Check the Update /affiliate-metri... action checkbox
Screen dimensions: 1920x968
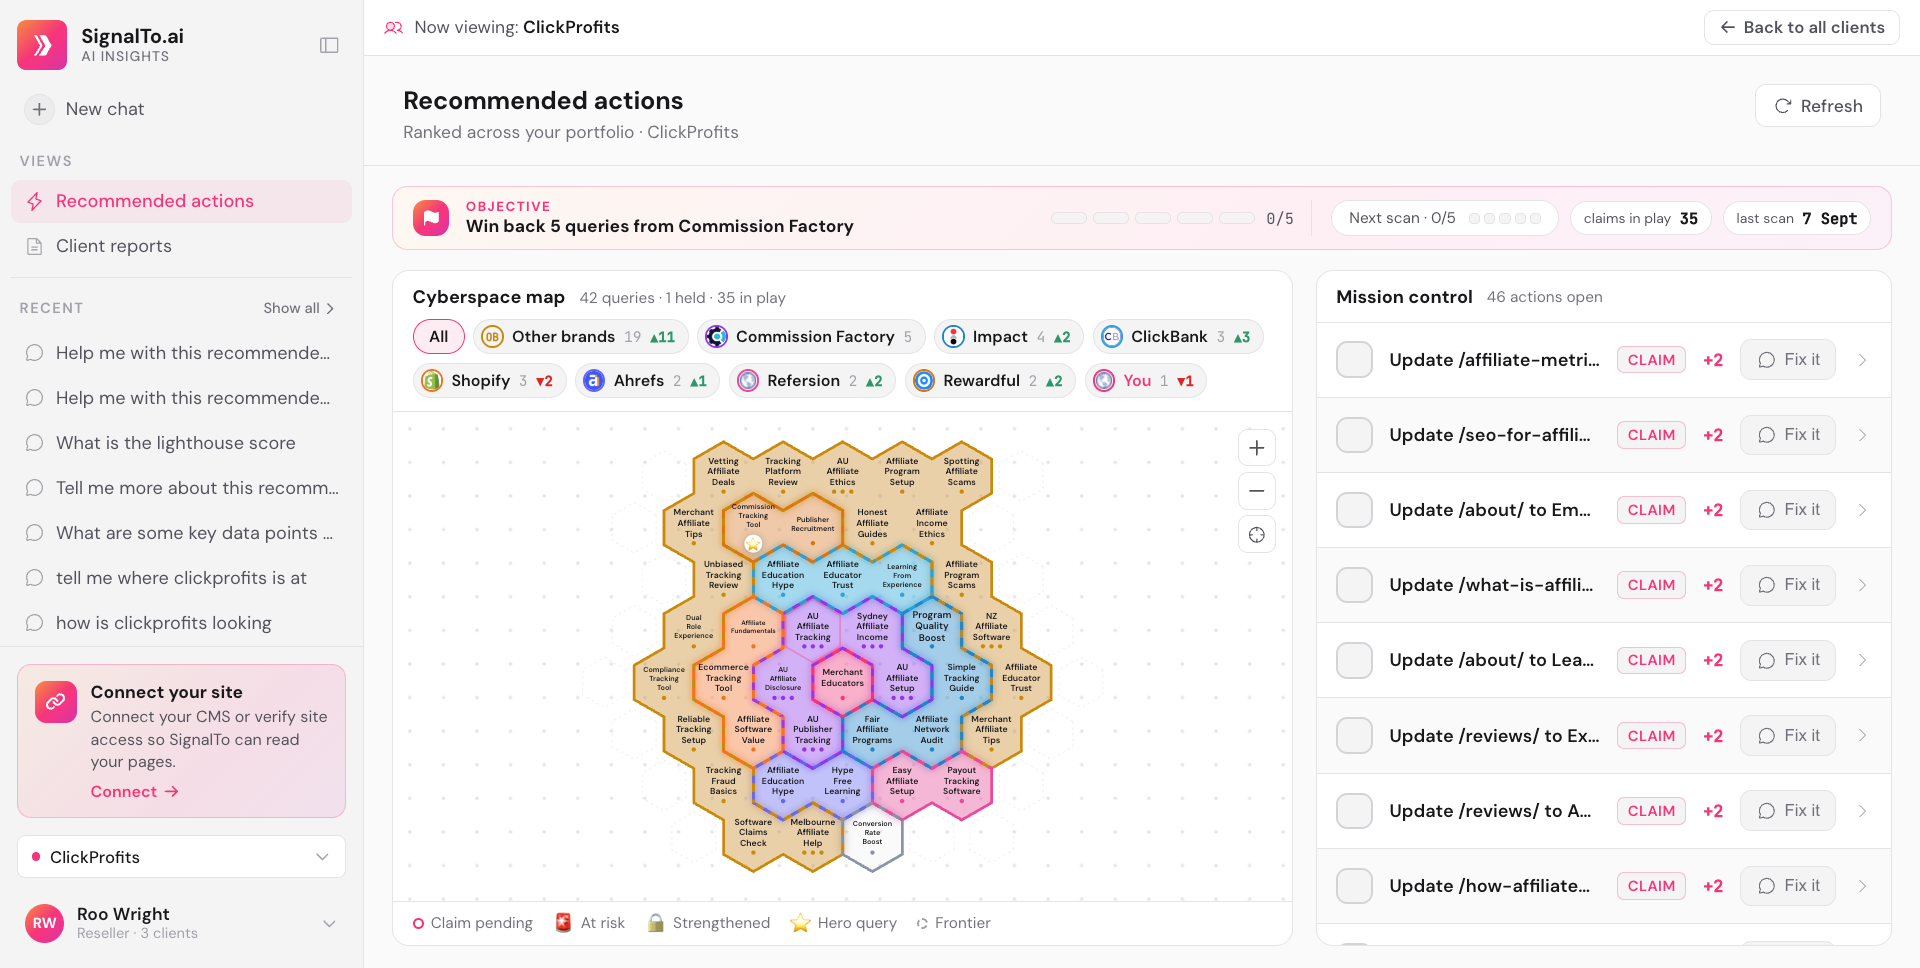point(1355,360)
